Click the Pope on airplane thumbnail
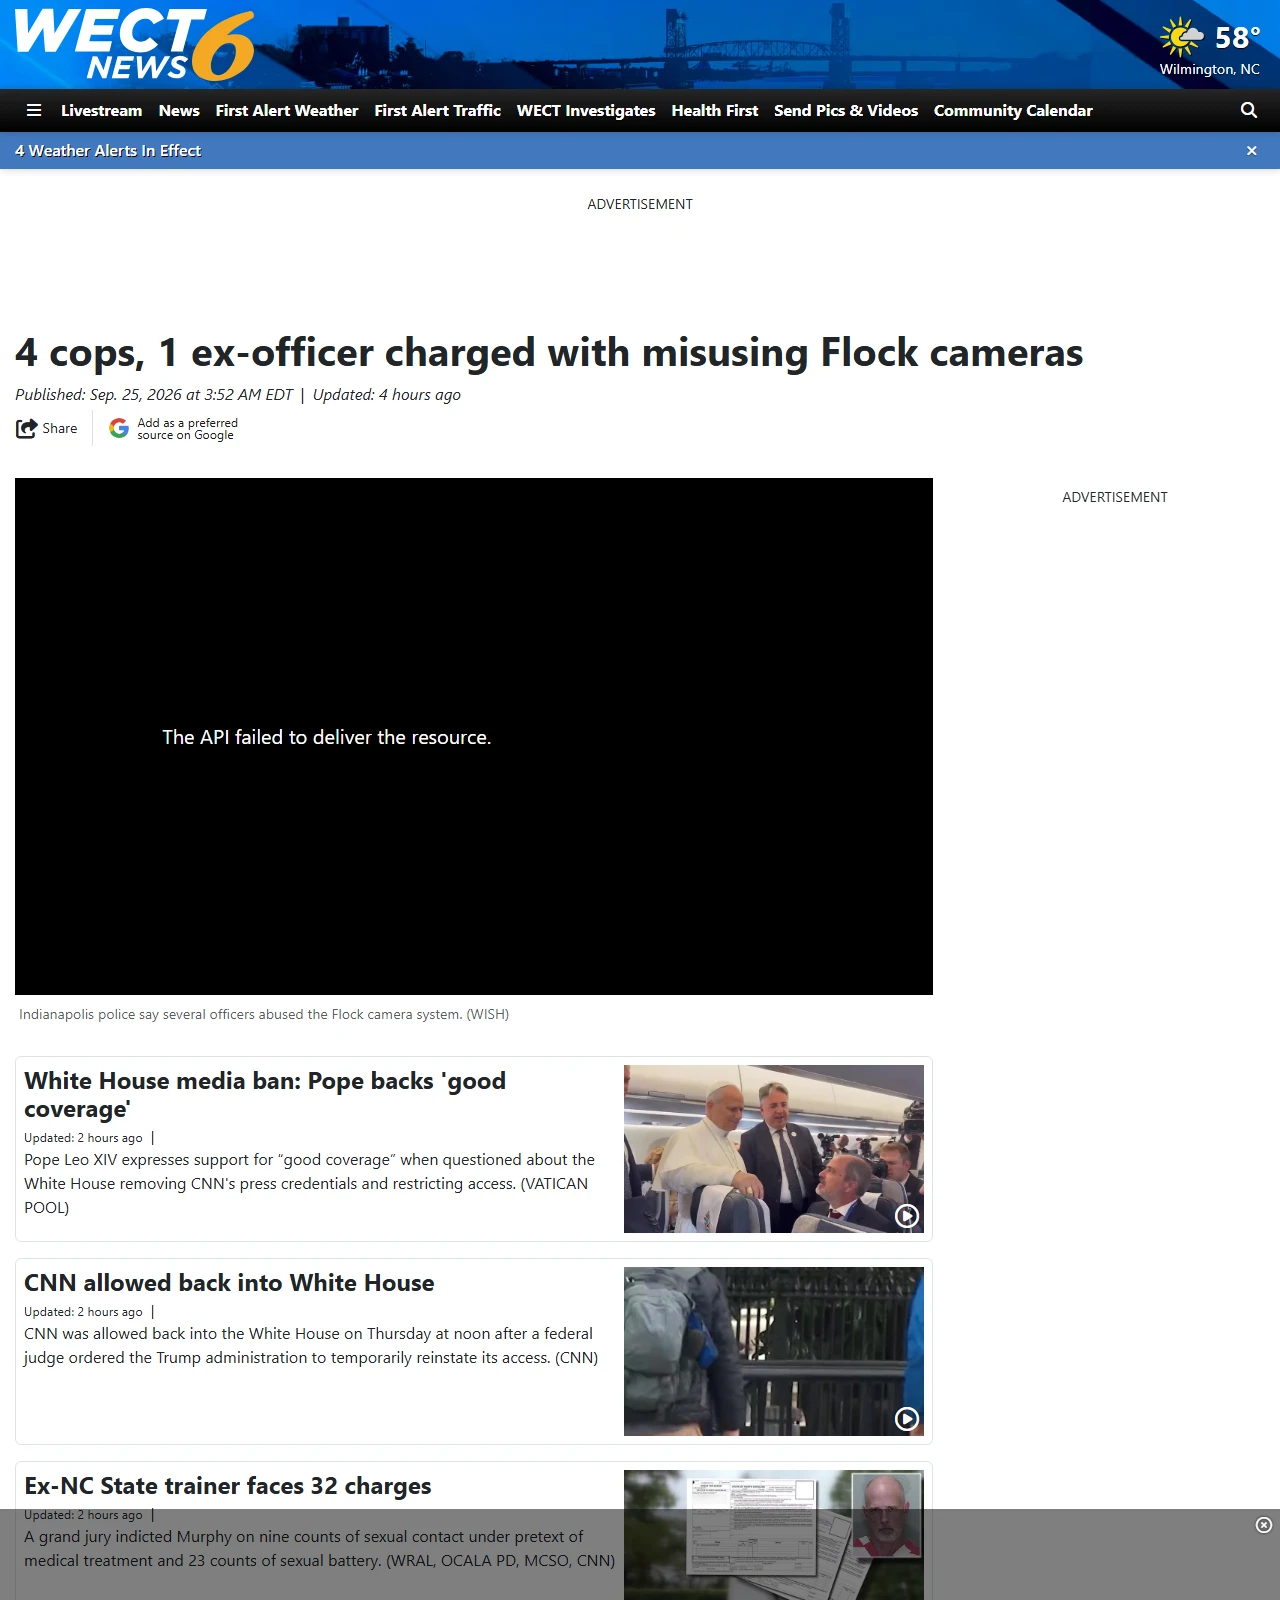1280x1600 pixels. [x=774, y=1149]
